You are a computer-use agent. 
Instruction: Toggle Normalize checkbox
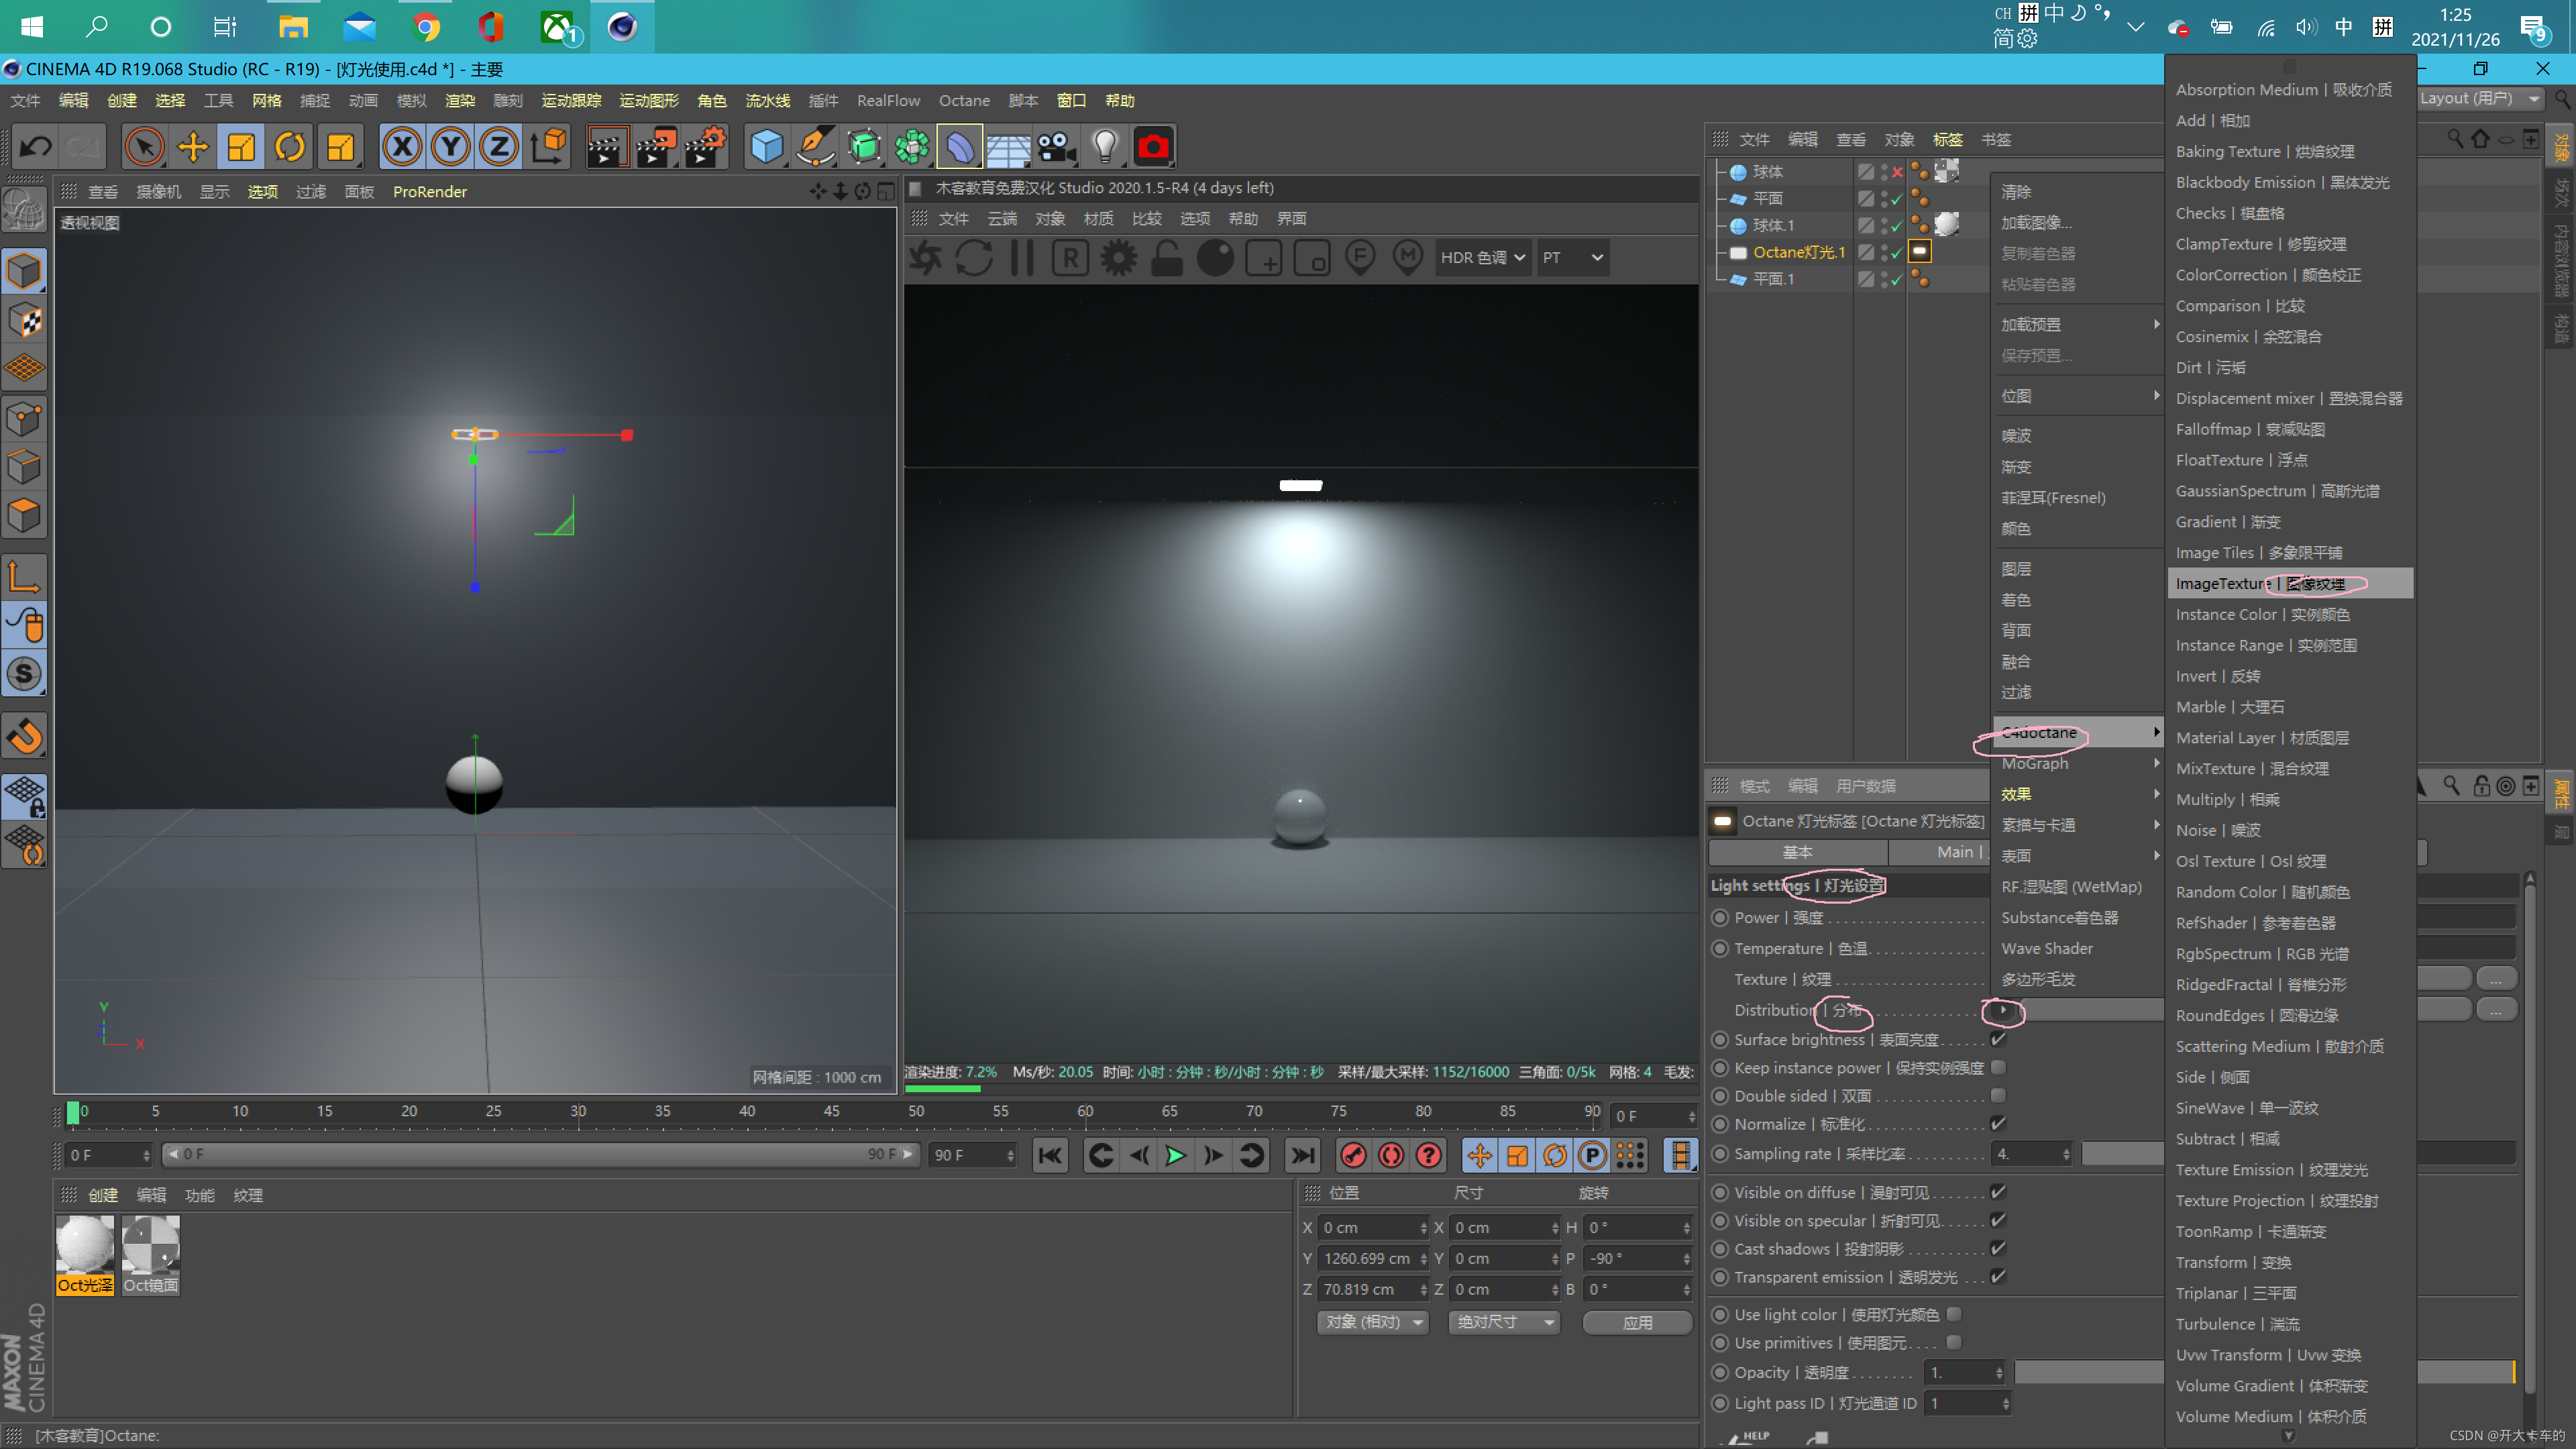(1998, 1123)
